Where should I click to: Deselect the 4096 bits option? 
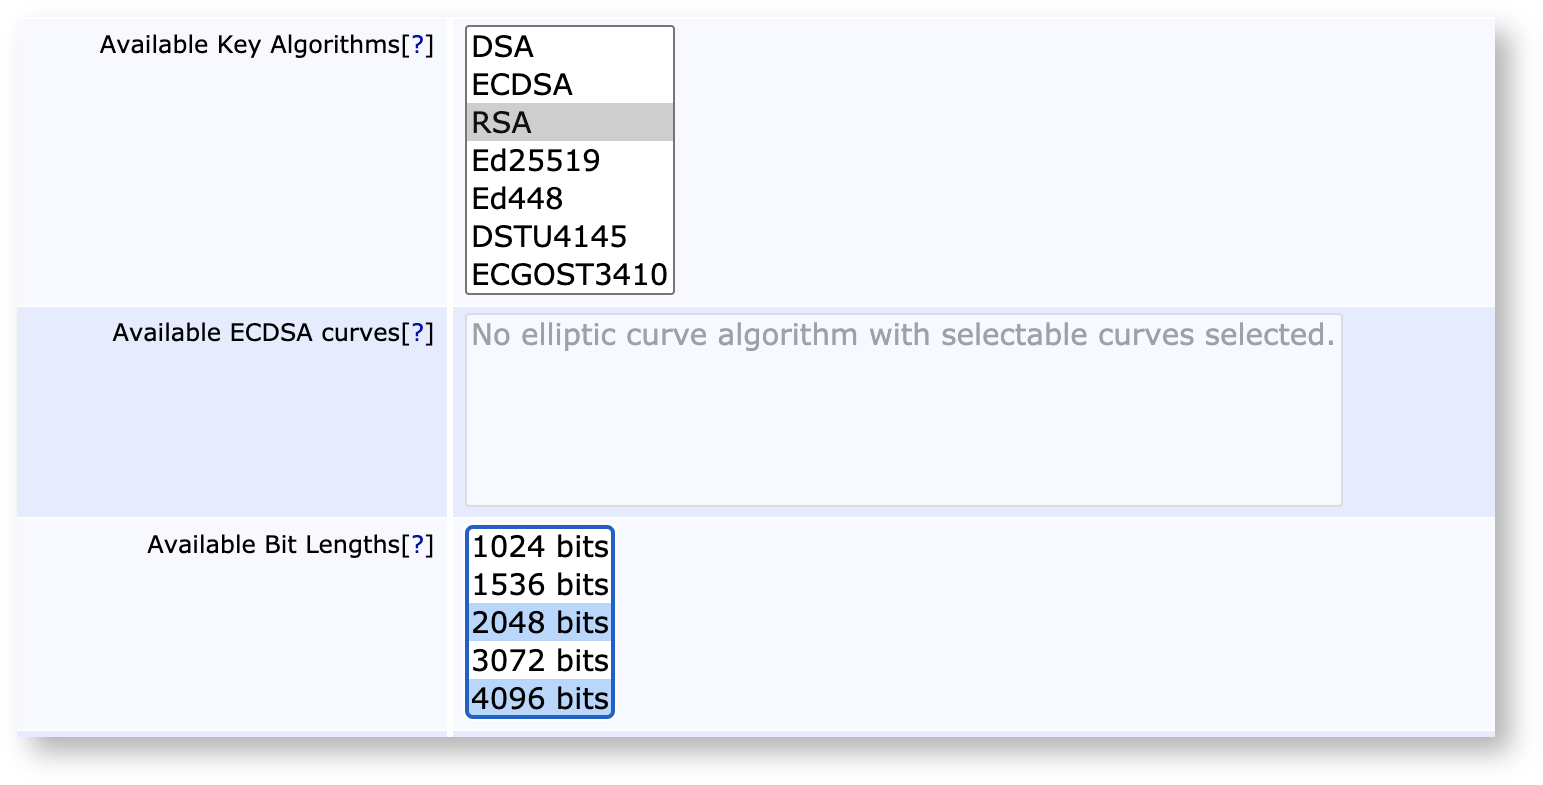pyautogui.click(x=540, y=698)
